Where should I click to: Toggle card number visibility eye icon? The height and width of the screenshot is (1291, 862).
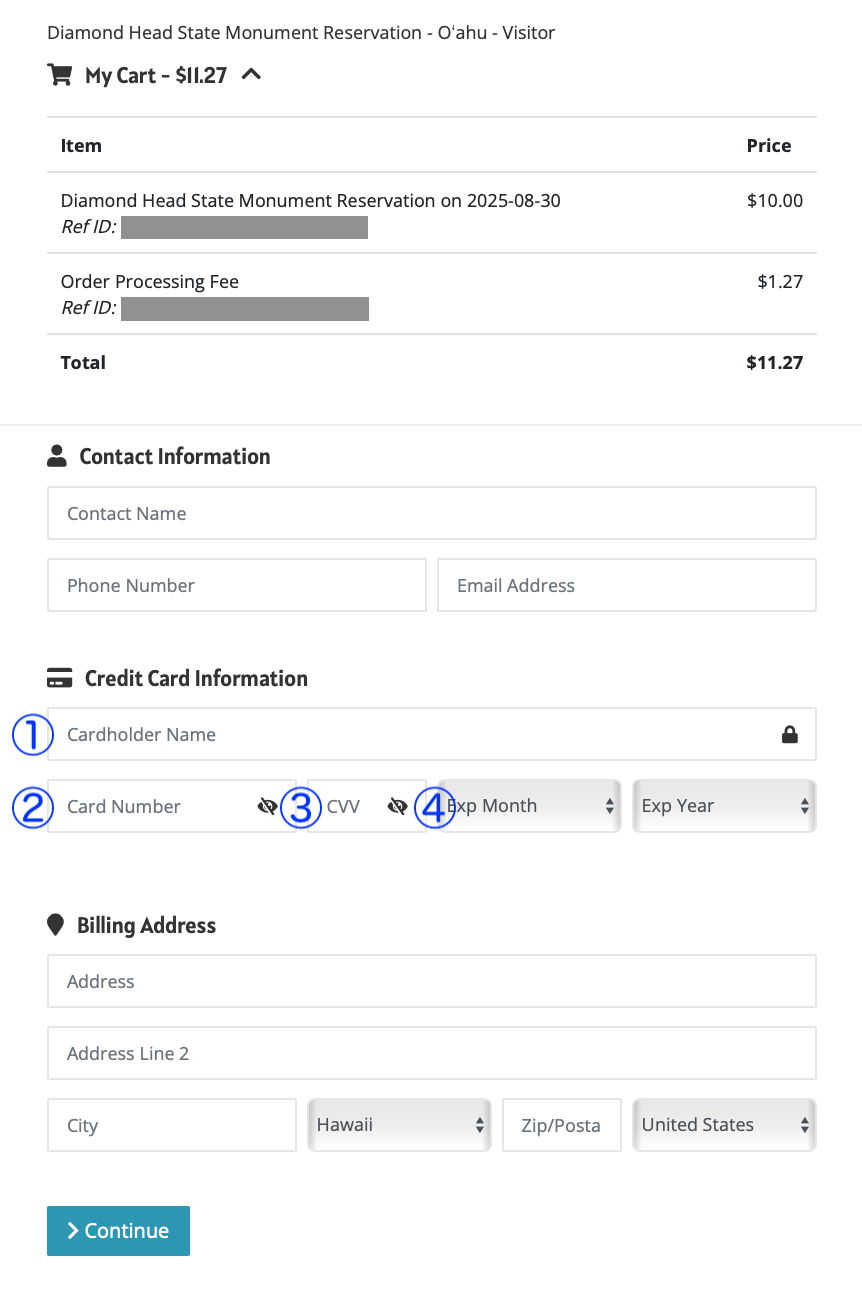point(267,807)
